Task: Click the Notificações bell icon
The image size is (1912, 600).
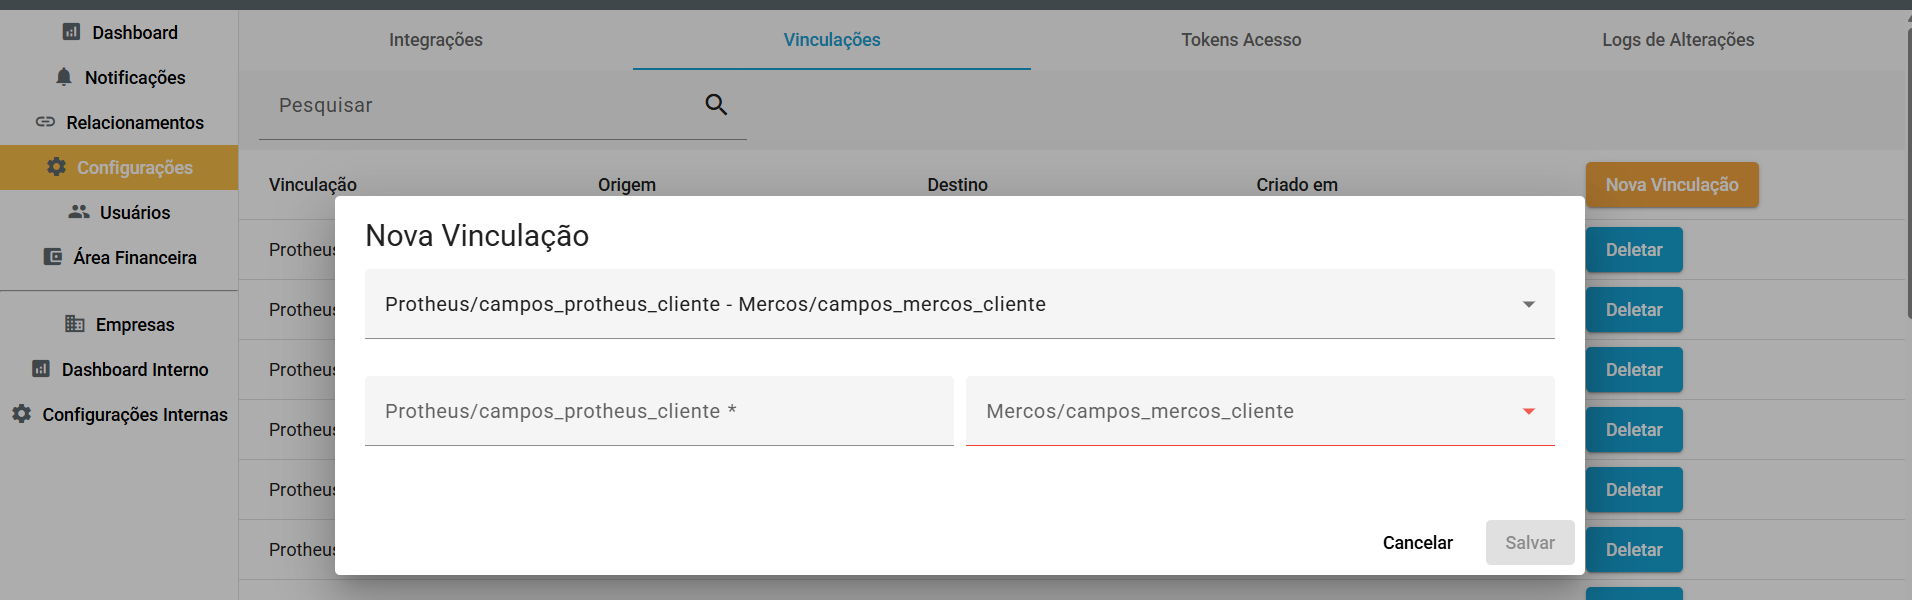Action: point(64,77)
